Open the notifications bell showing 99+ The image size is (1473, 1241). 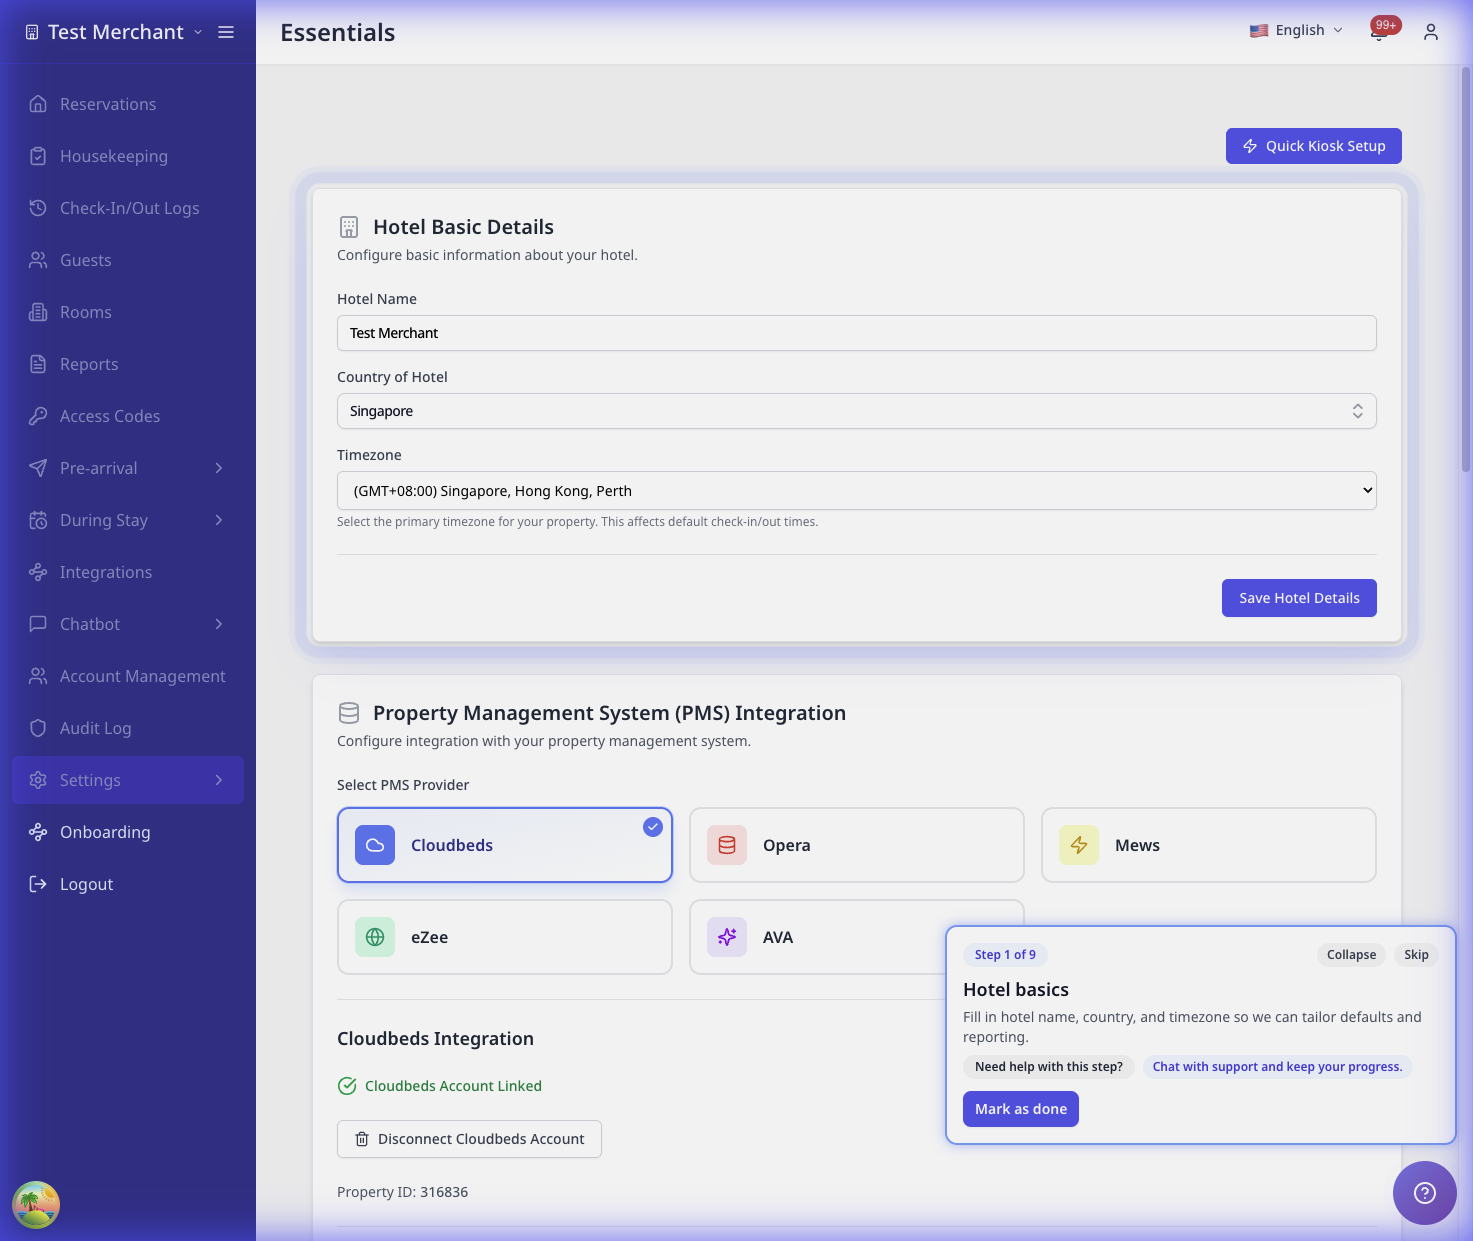[1378, 31]
